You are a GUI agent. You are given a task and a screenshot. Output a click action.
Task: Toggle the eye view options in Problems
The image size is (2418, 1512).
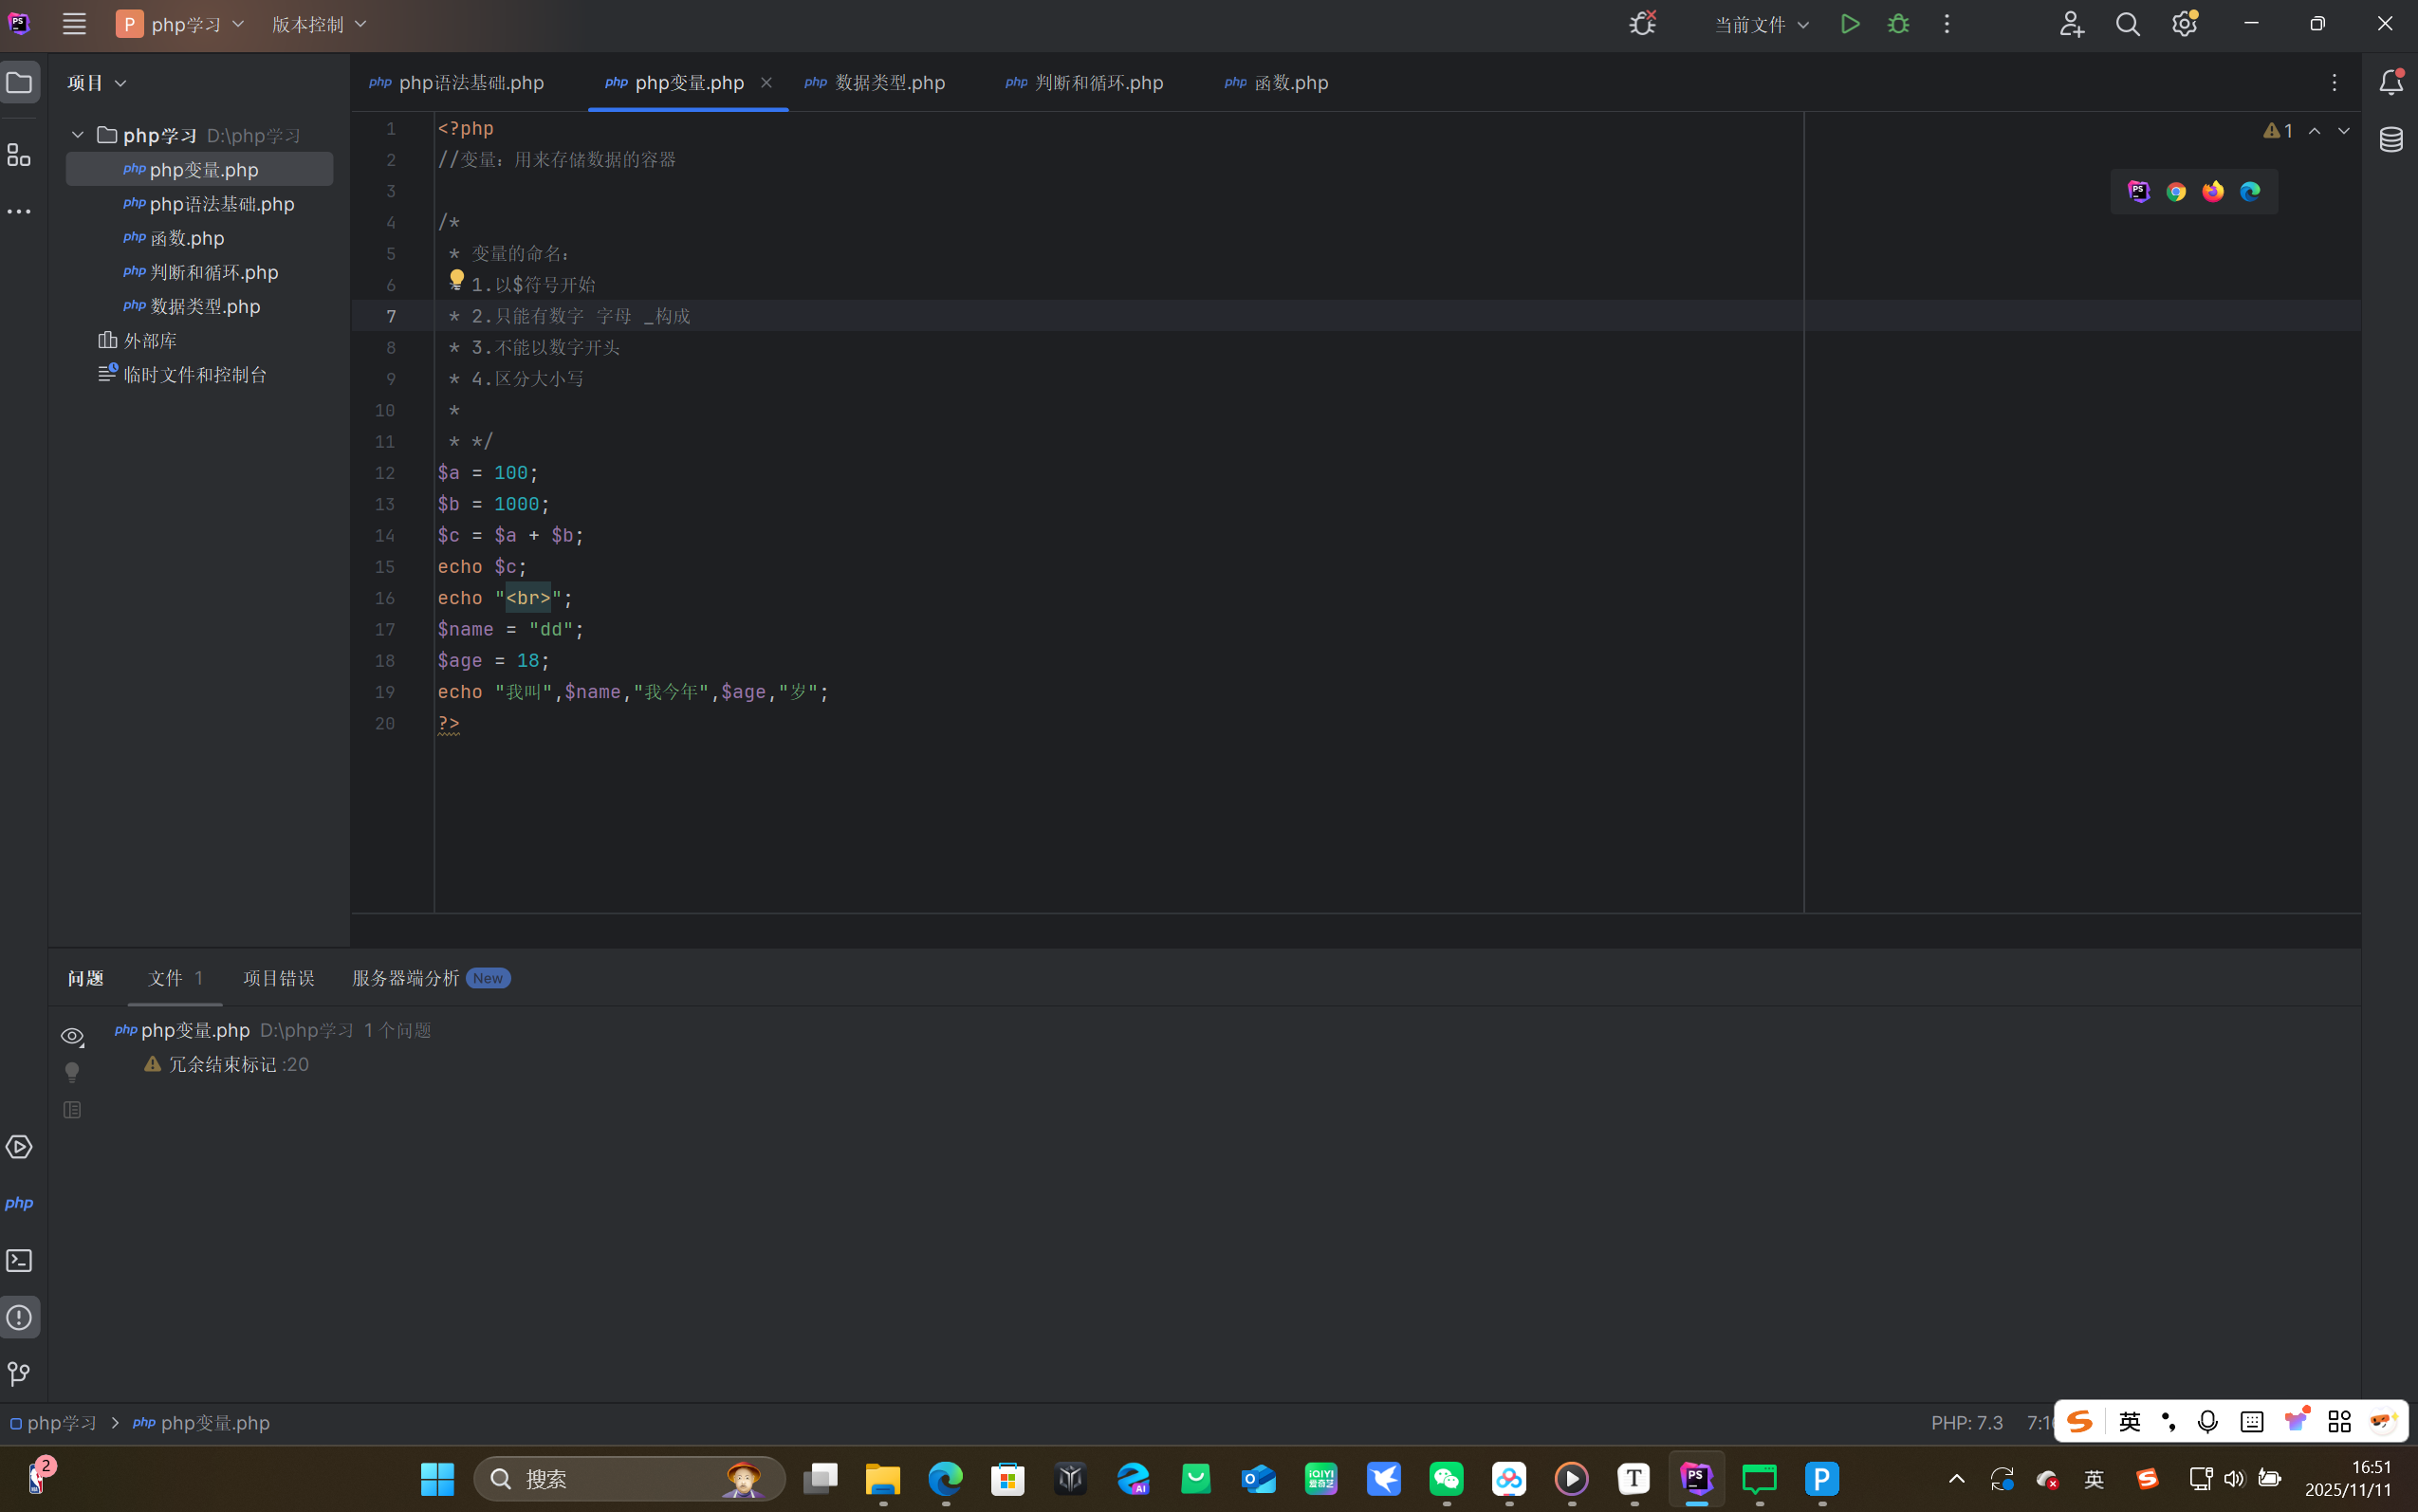[x=72, y=1036]
